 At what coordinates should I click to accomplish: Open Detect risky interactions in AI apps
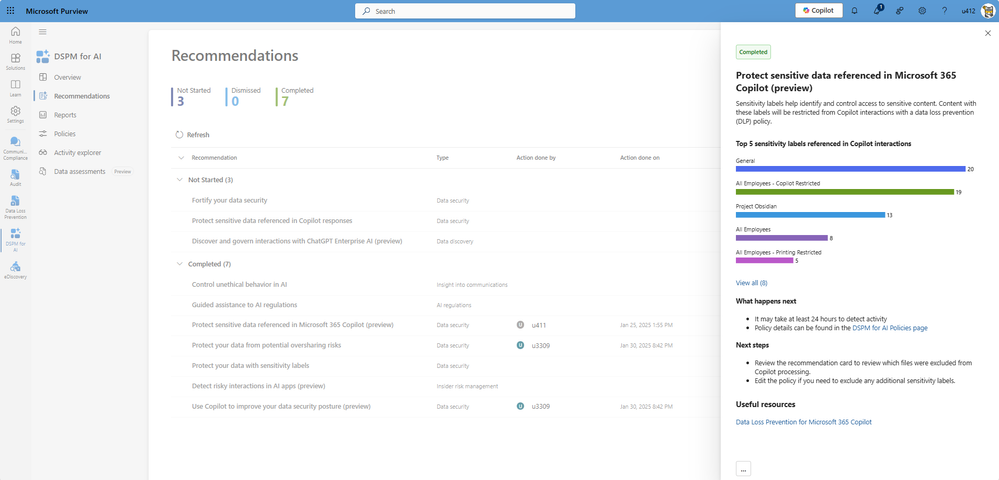(x=259, y=386)
